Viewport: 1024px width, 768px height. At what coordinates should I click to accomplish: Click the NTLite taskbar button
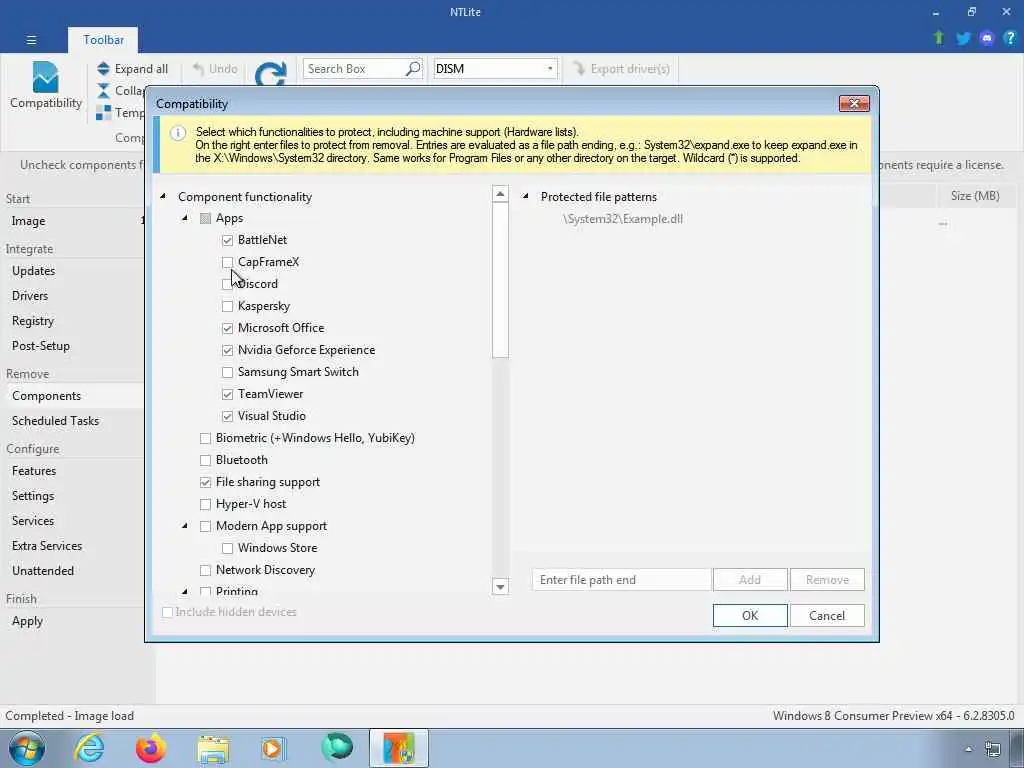coord(398,748)
